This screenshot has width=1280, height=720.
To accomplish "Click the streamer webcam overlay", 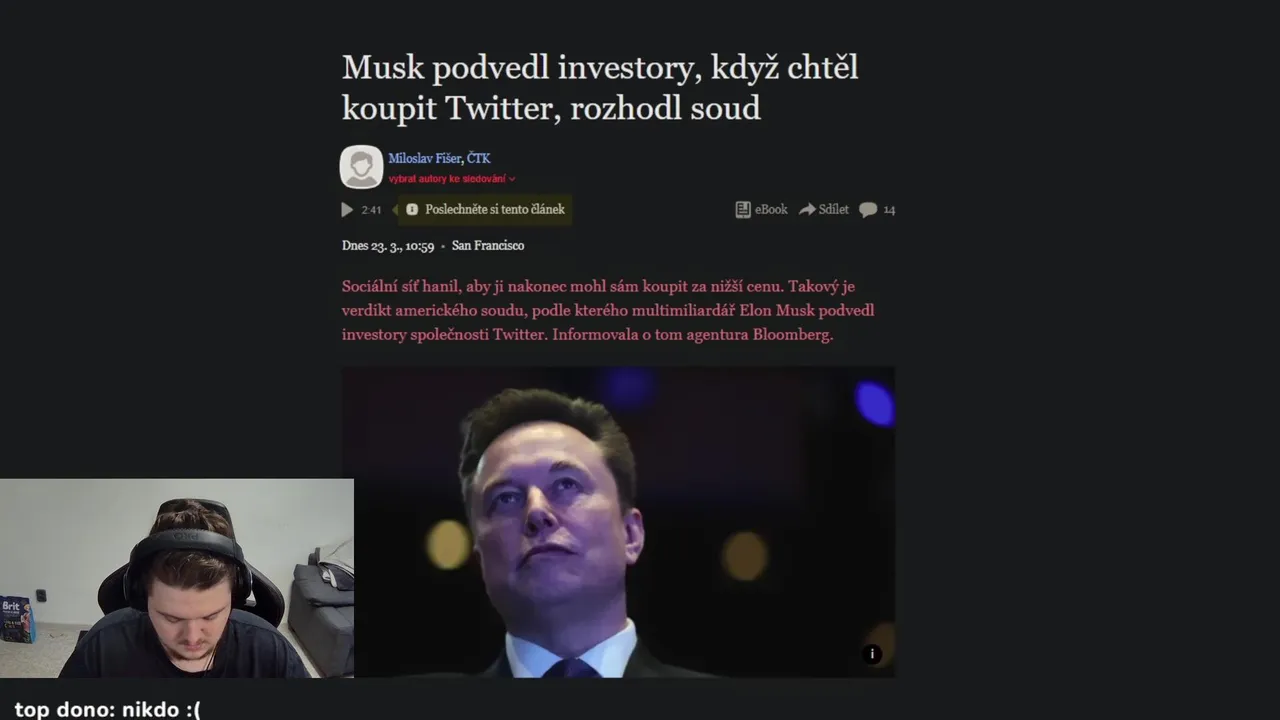I will tap(176, 578).
